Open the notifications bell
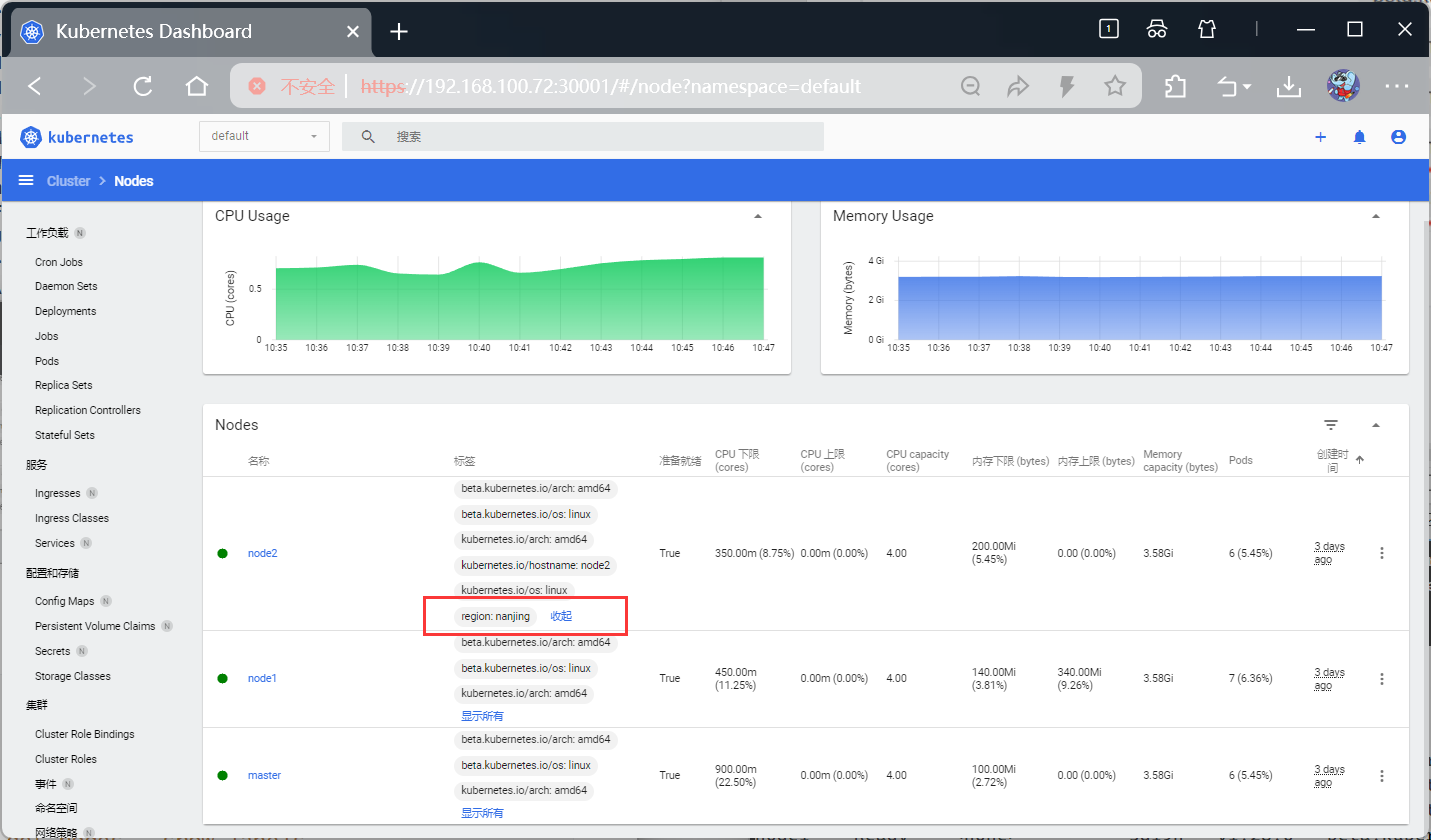The image size is (1431, 840). coord(1359,137)
